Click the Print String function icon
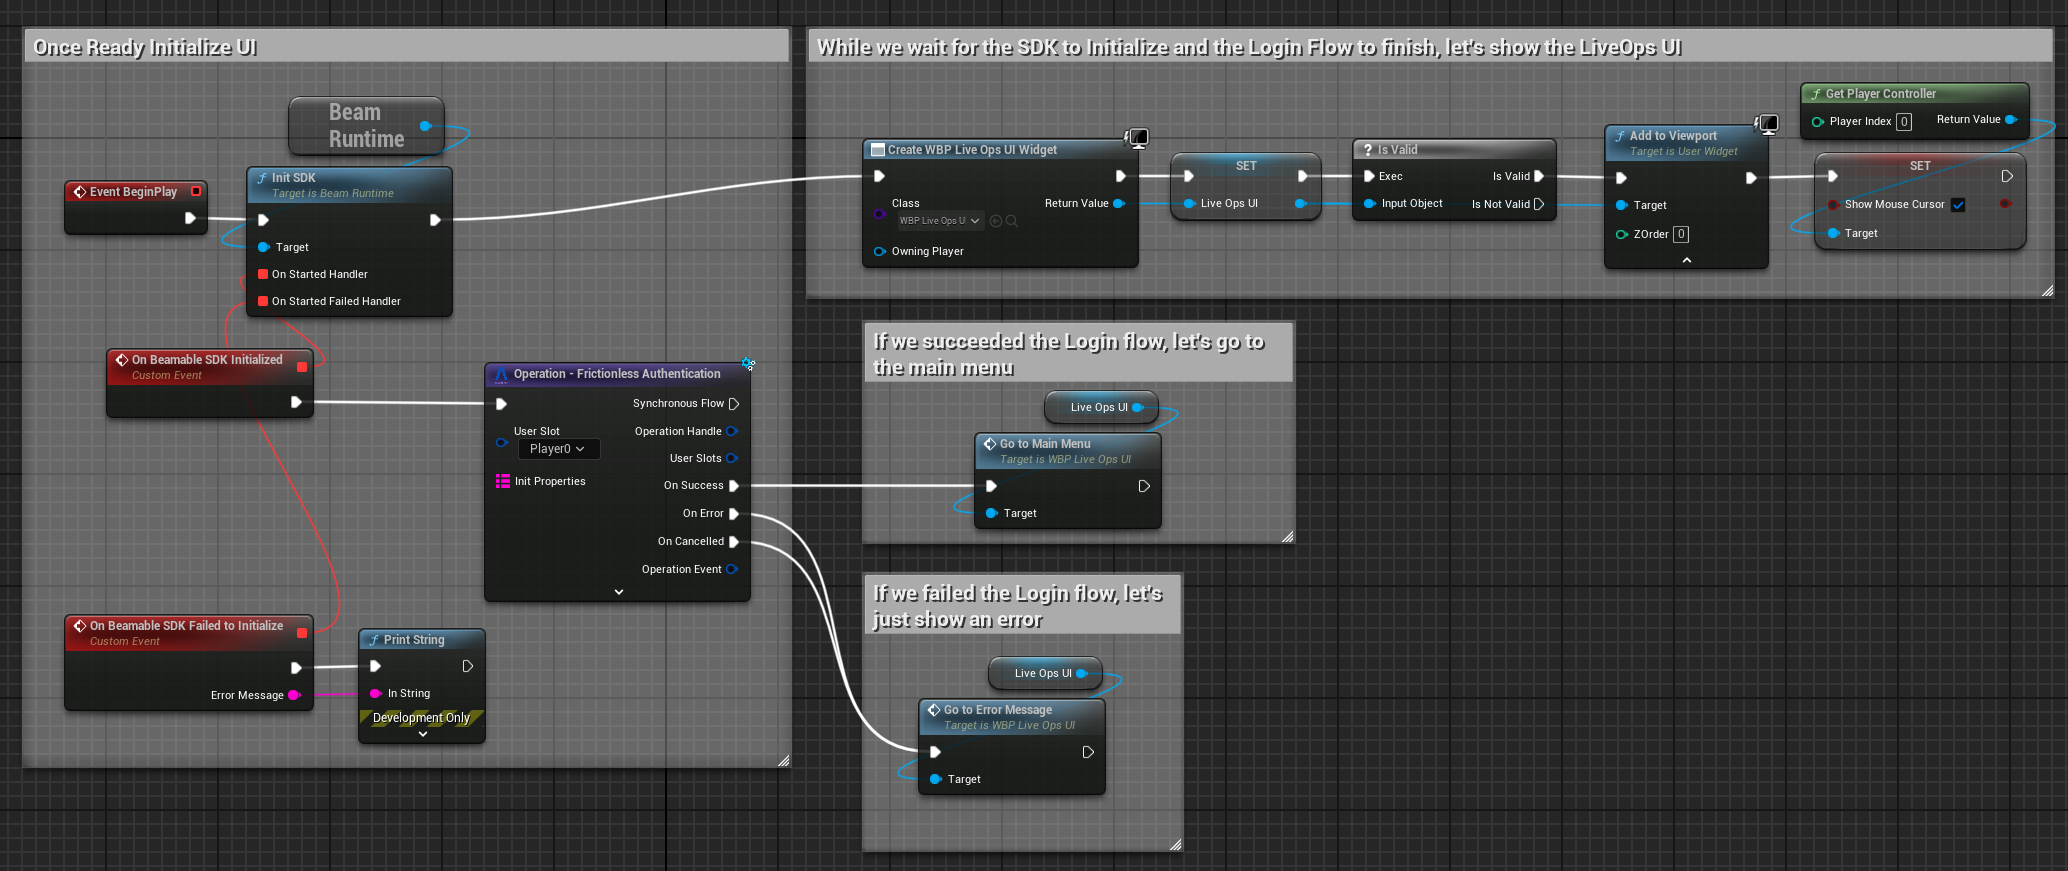Viewport: 2068px width, 871px height. pyautogui.click(x=374, y=640)
